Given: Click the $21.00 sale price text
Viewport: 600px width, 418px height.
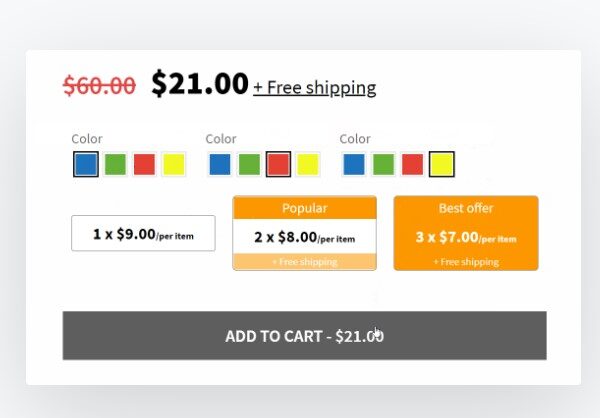Looking at the screenshot, I should (200, 83).
